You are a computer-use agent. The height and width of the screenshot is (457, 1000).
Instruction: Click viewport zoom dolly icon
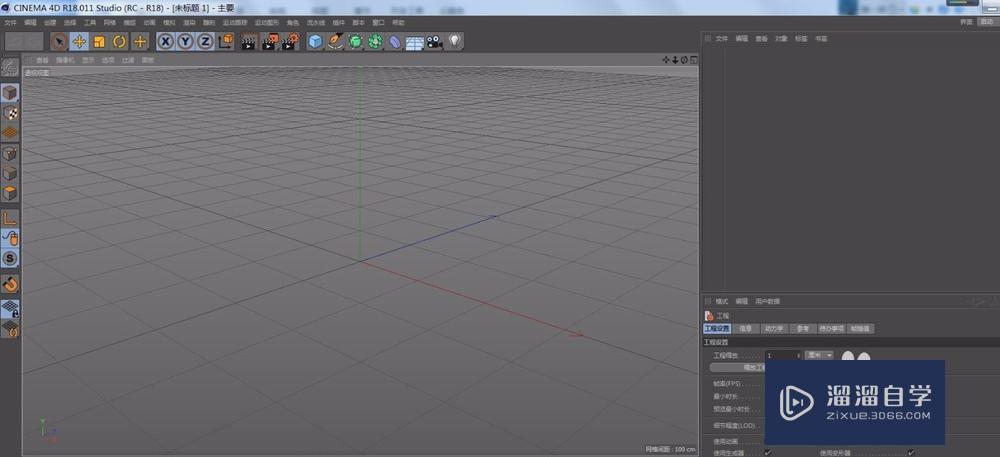click(675, 60)
